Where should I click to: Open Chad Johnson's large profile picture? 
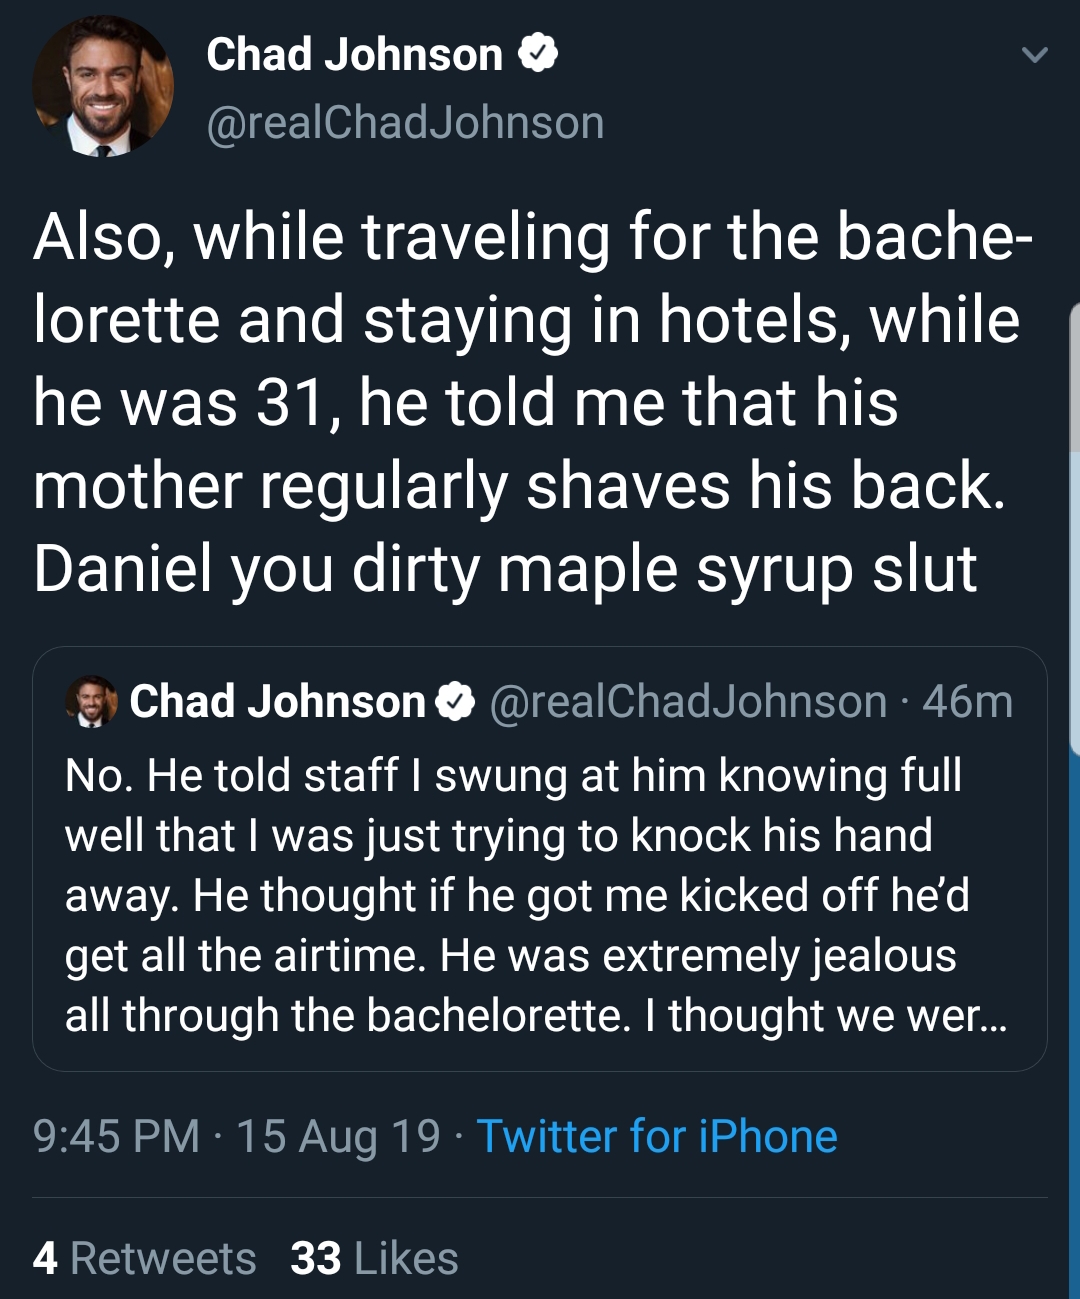coord(103,87)
